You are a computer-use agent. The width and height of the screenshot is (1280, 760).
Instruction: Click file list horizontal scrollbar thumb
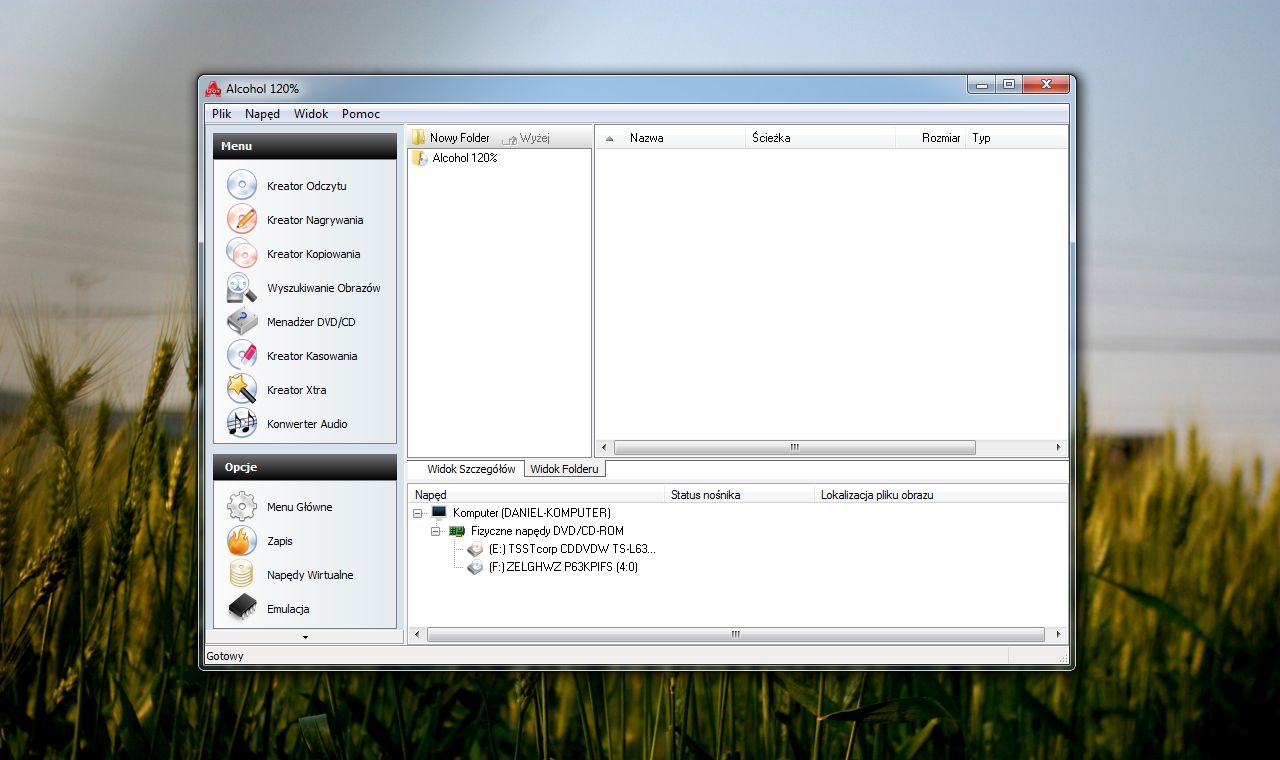click(795, 447)
